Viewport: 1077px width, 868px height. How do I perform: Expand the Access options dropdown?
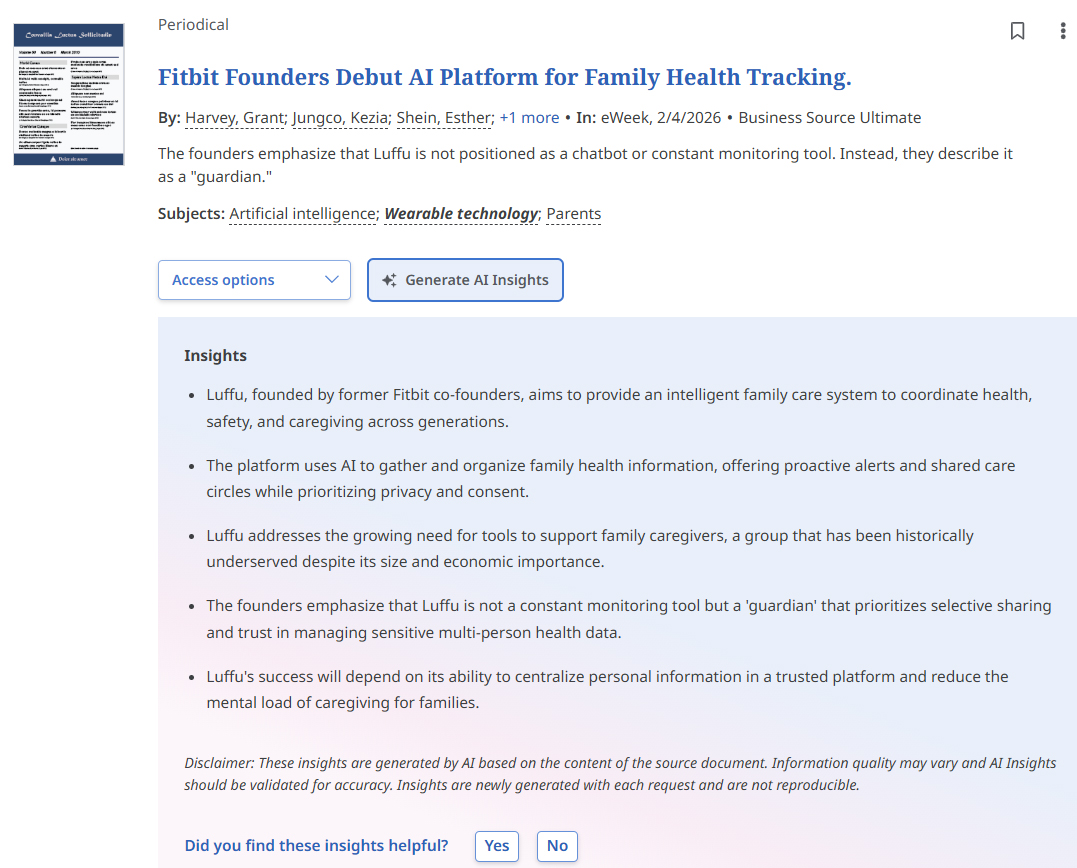tap(254, 280)
